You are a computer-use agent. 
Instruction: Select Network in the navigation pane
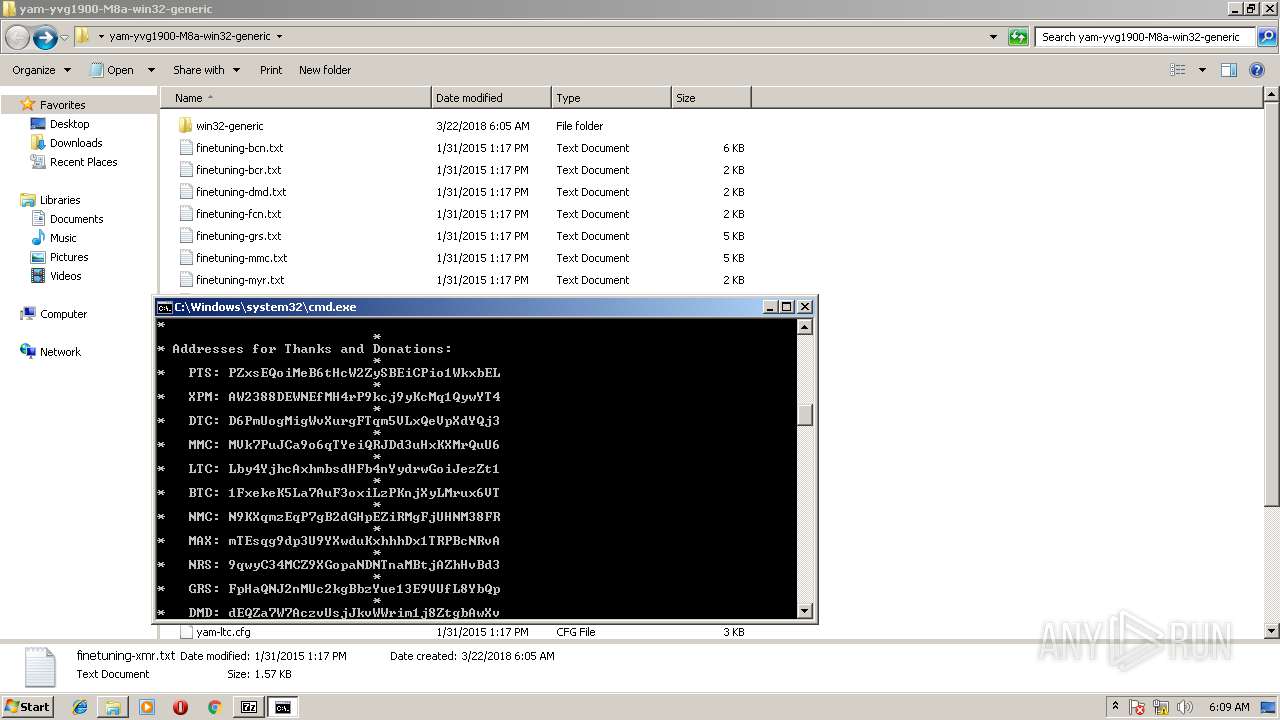(x=60, y=352)
